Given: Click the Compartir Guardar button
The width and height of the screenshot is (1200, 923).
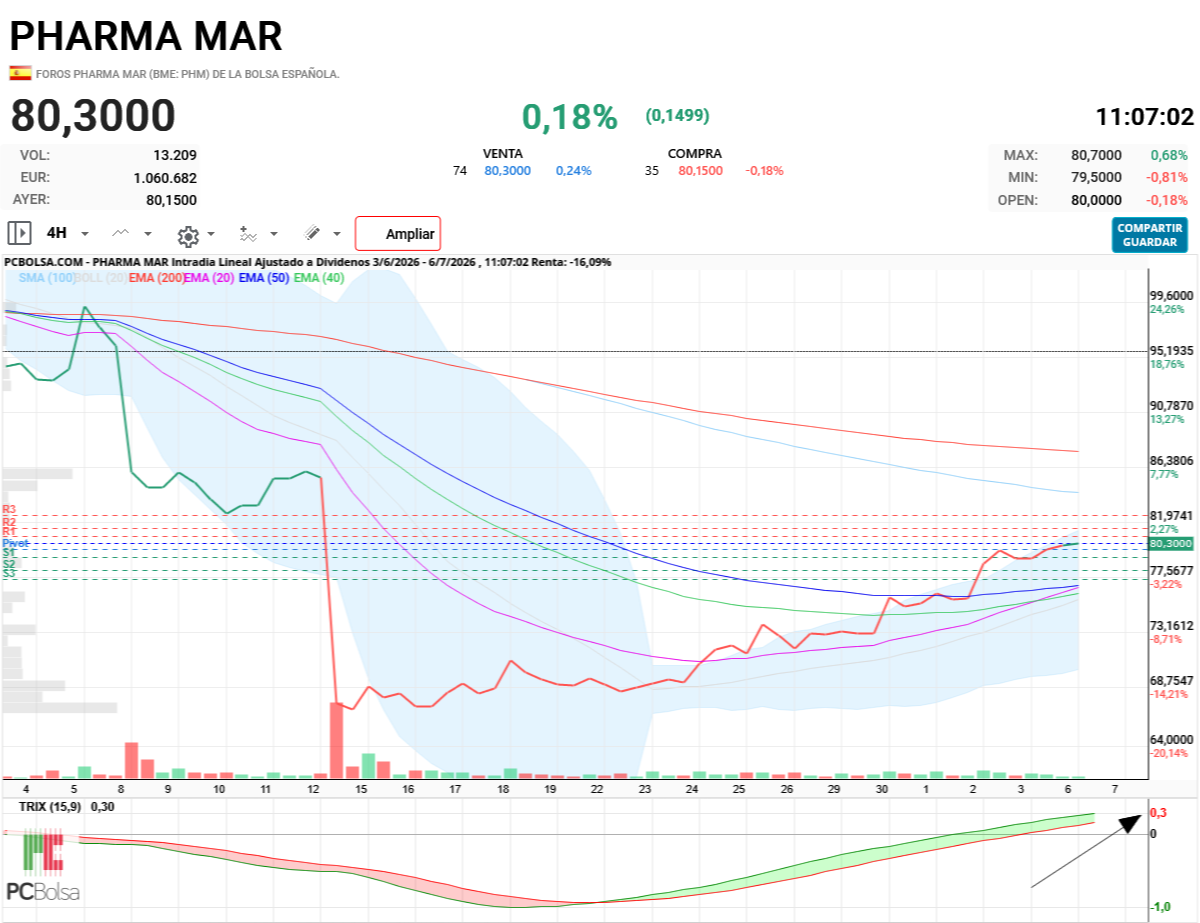Looking at the screenshot, I should click(x=1149, y=235).
